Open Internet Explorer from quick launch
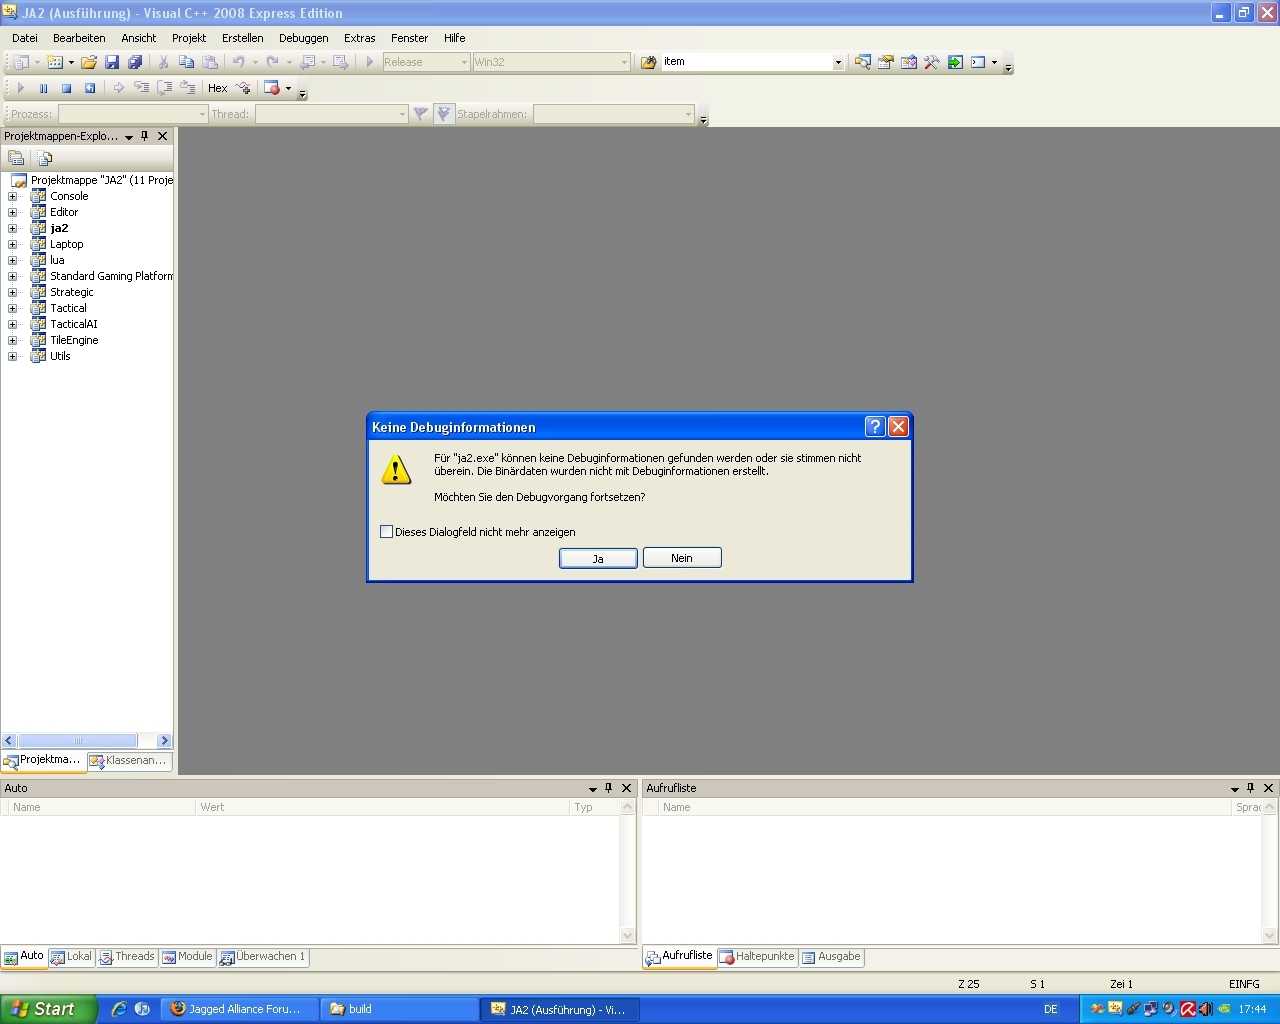 (119, 1009)
